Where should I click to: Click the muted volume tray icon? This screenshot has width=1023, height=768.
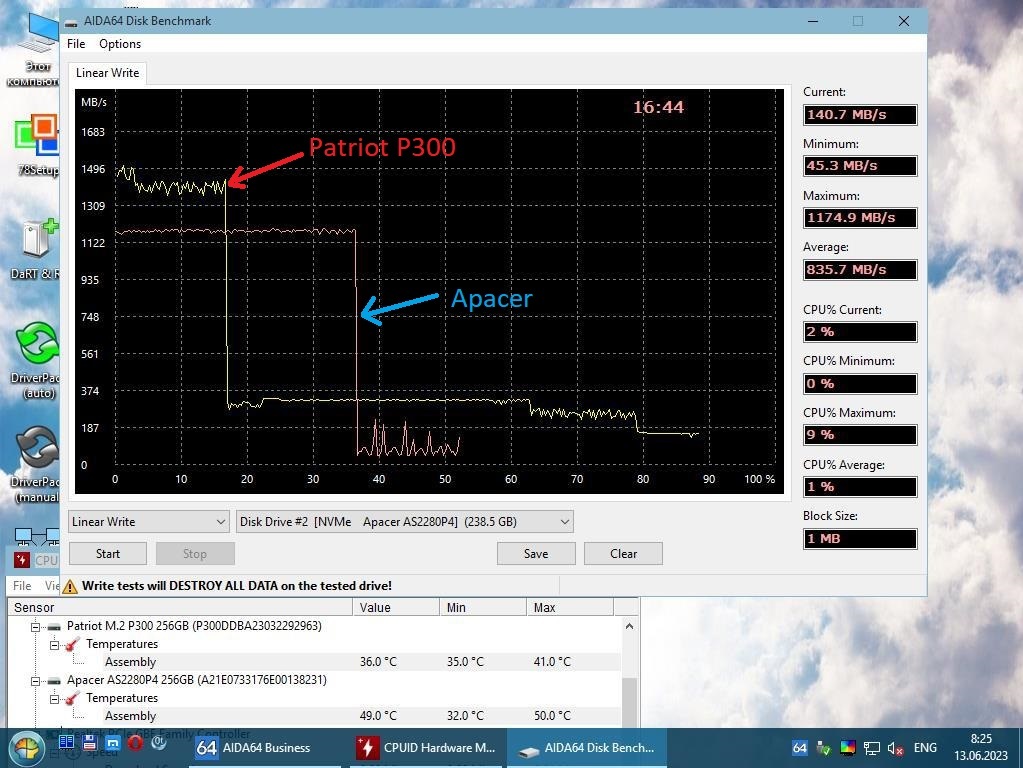(x=895, y=749)
